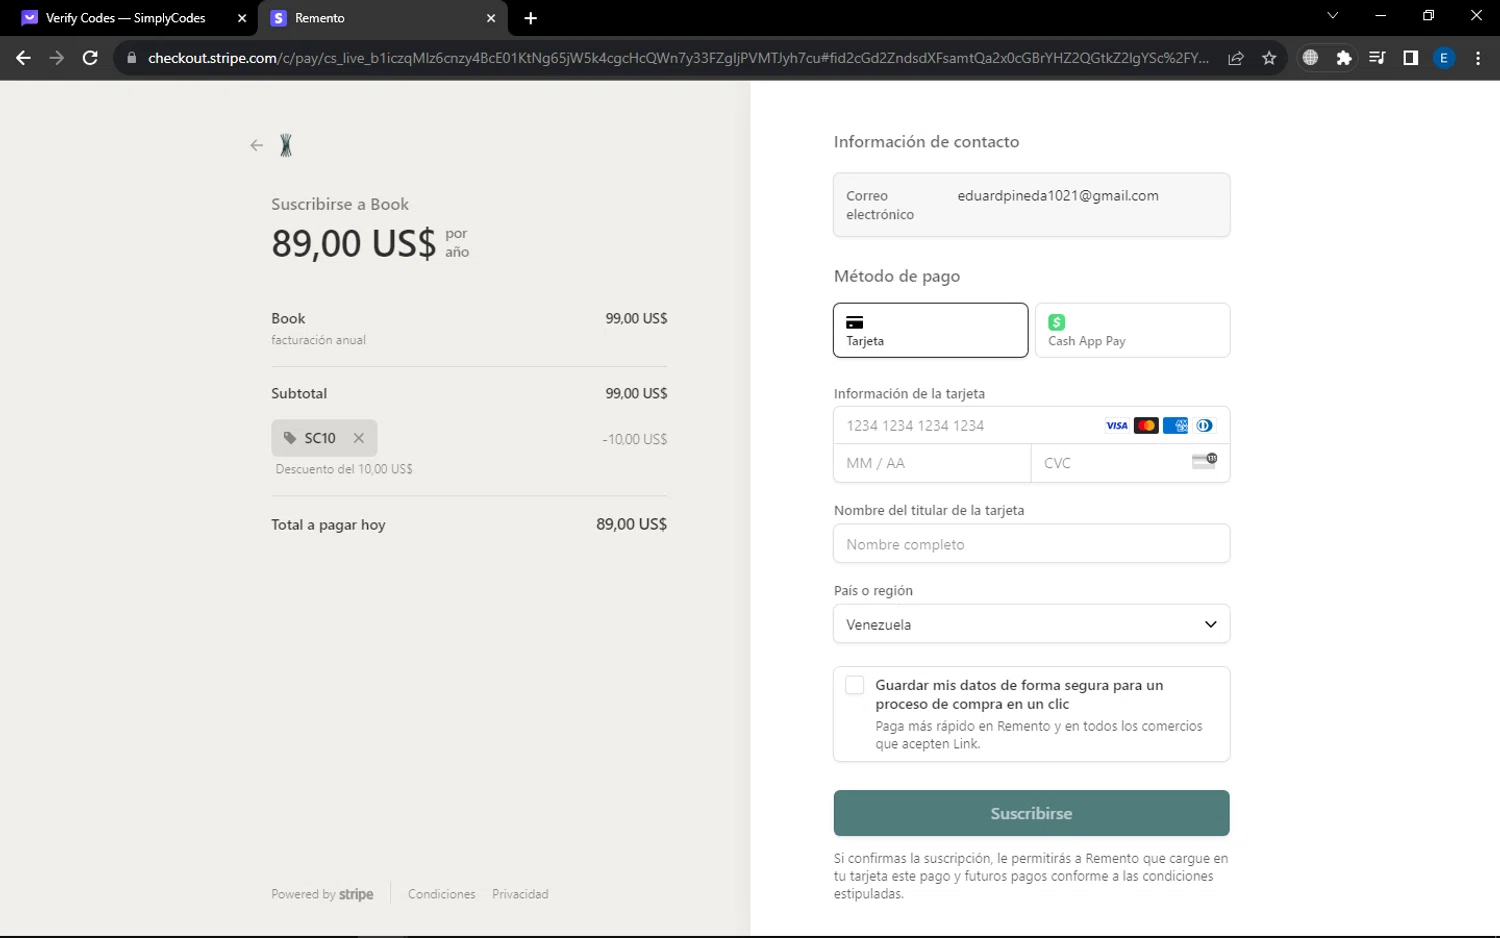
Task: Open a new browser tab
Action: (x=530, y=18)
